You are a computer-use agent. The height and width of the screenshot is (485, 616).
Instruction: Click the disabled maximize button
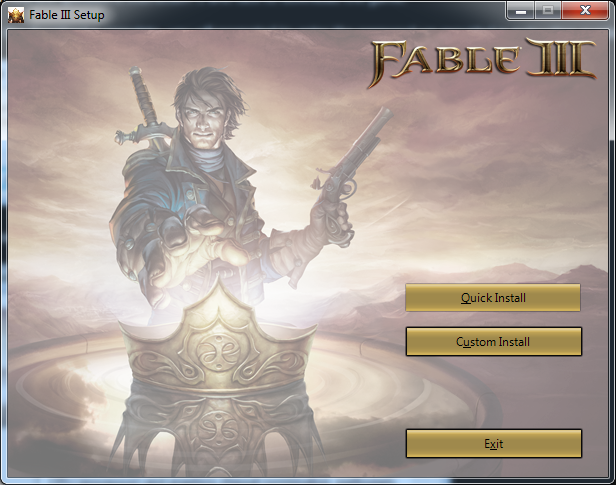548,11
